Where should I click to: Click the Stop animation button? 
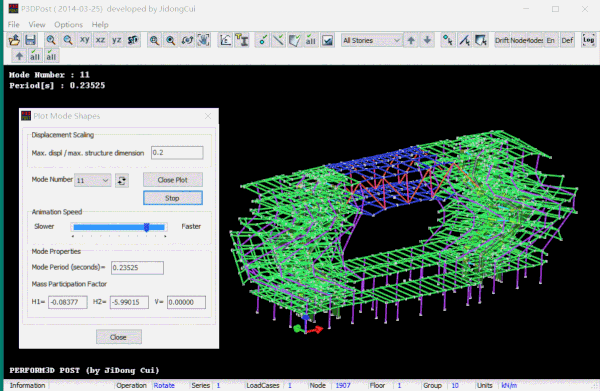pos(173,198)
